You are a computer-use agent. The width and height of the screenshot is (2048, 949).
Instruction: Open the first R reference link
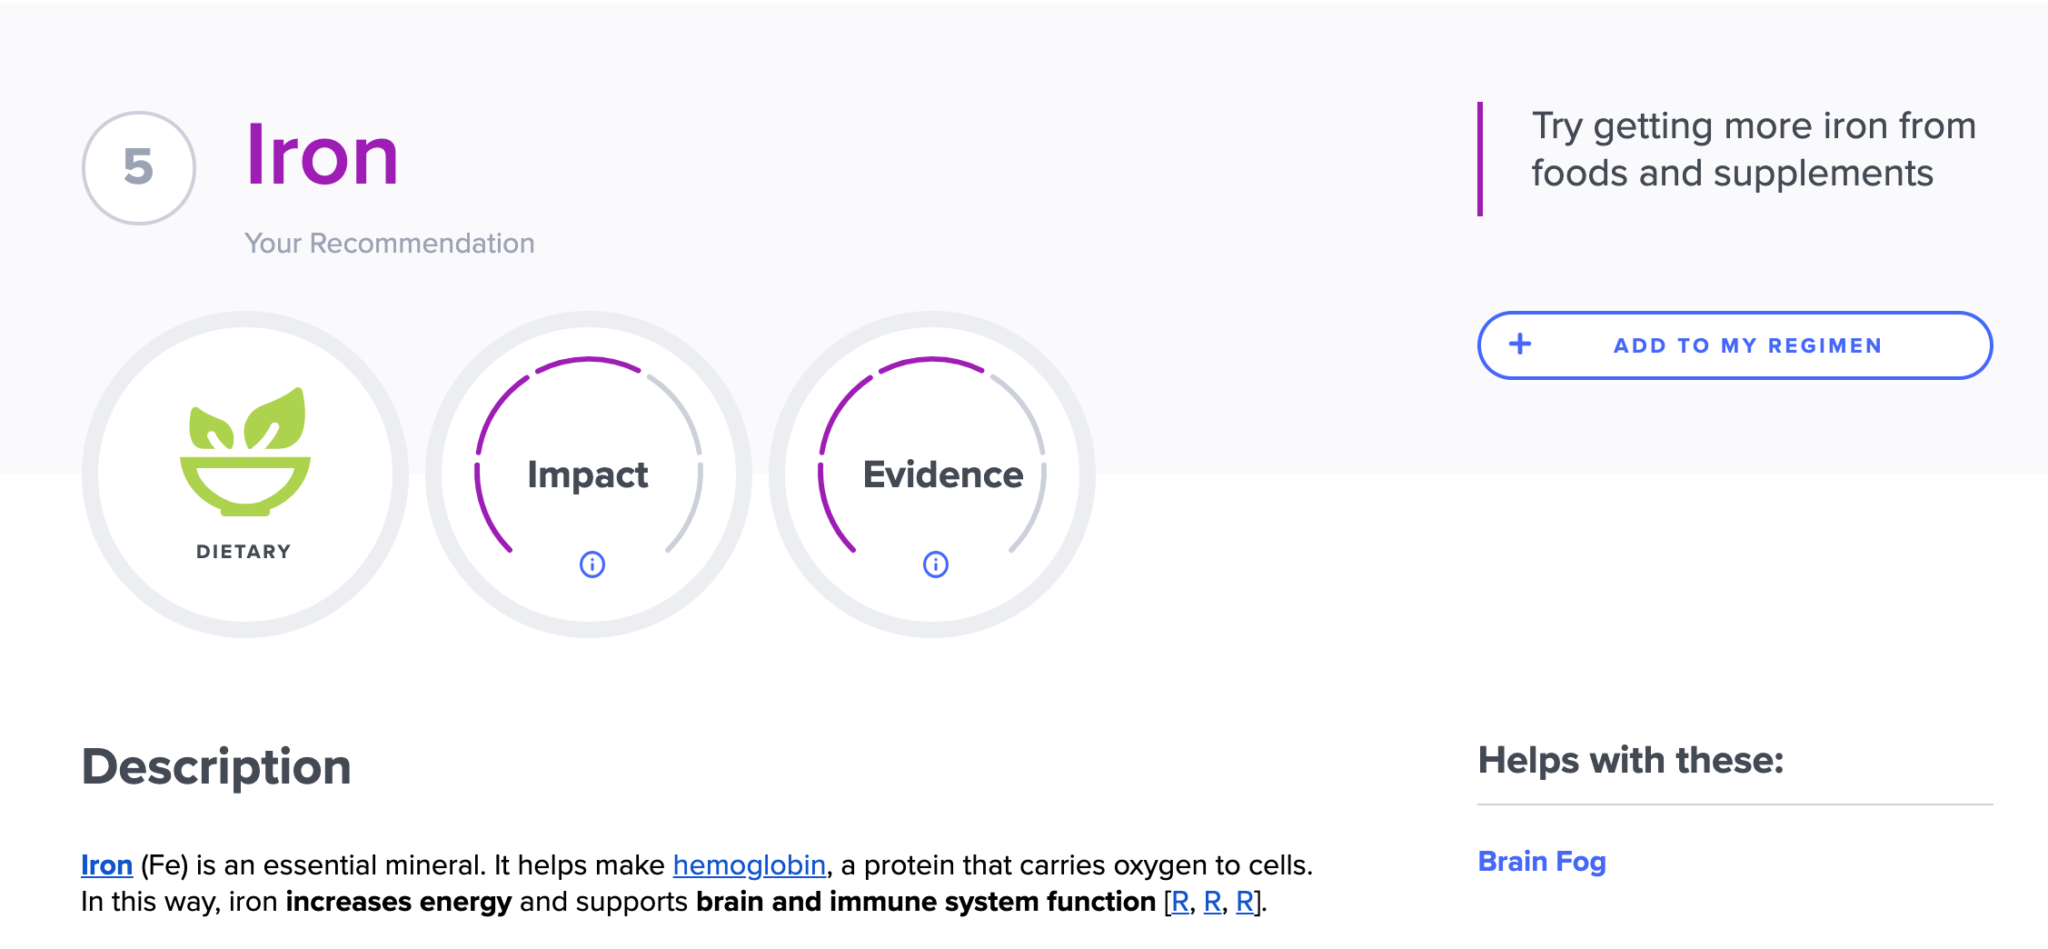click(1180, 902)
